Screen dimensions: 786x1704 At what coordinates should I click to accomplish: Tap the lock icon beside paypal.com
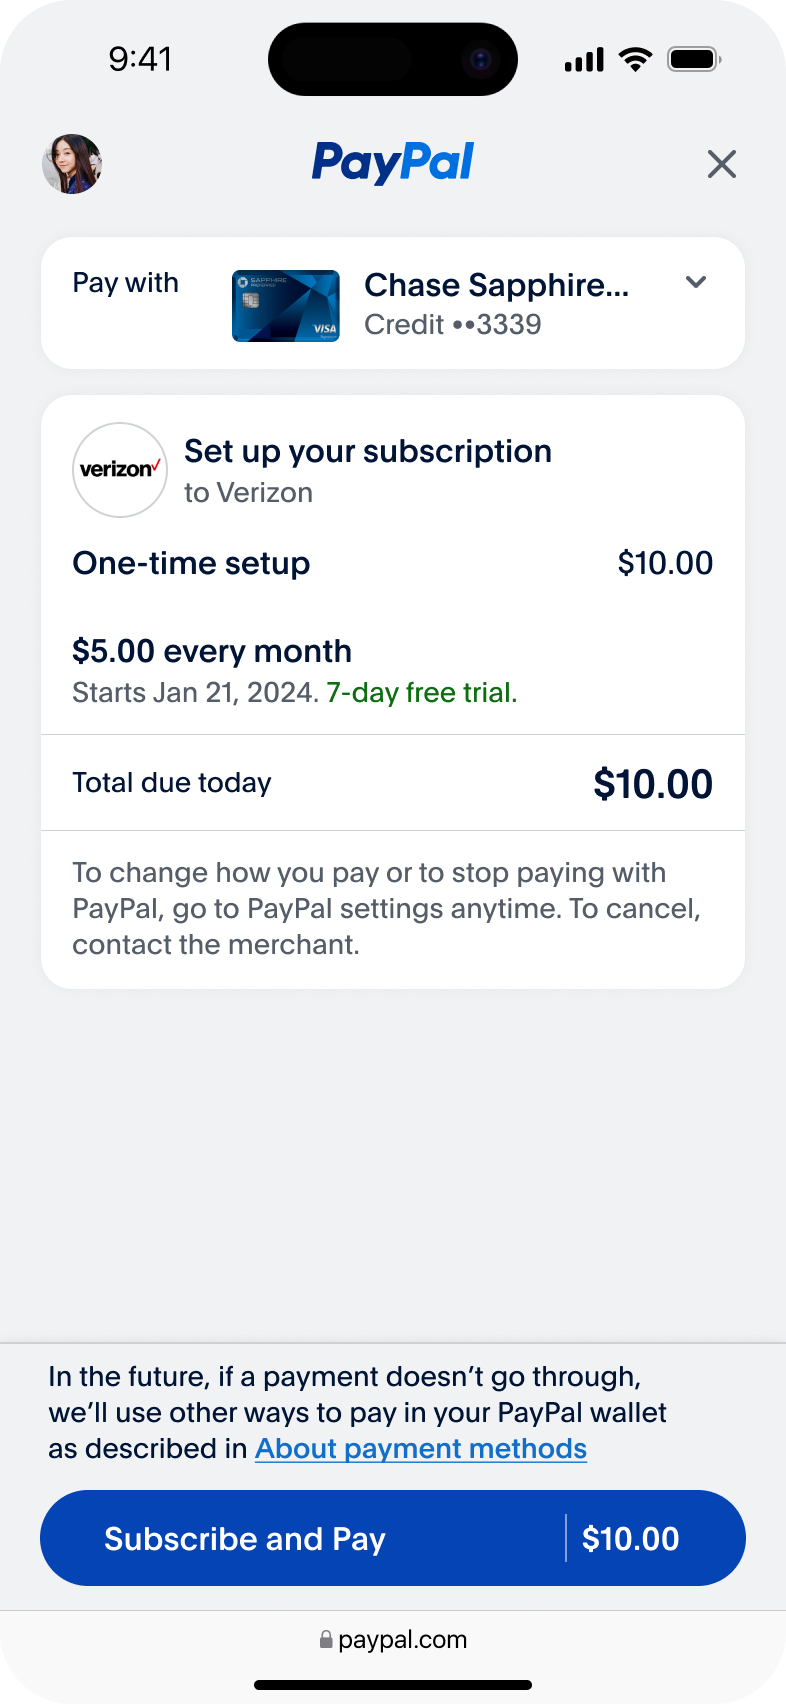tap(326, 1640)
